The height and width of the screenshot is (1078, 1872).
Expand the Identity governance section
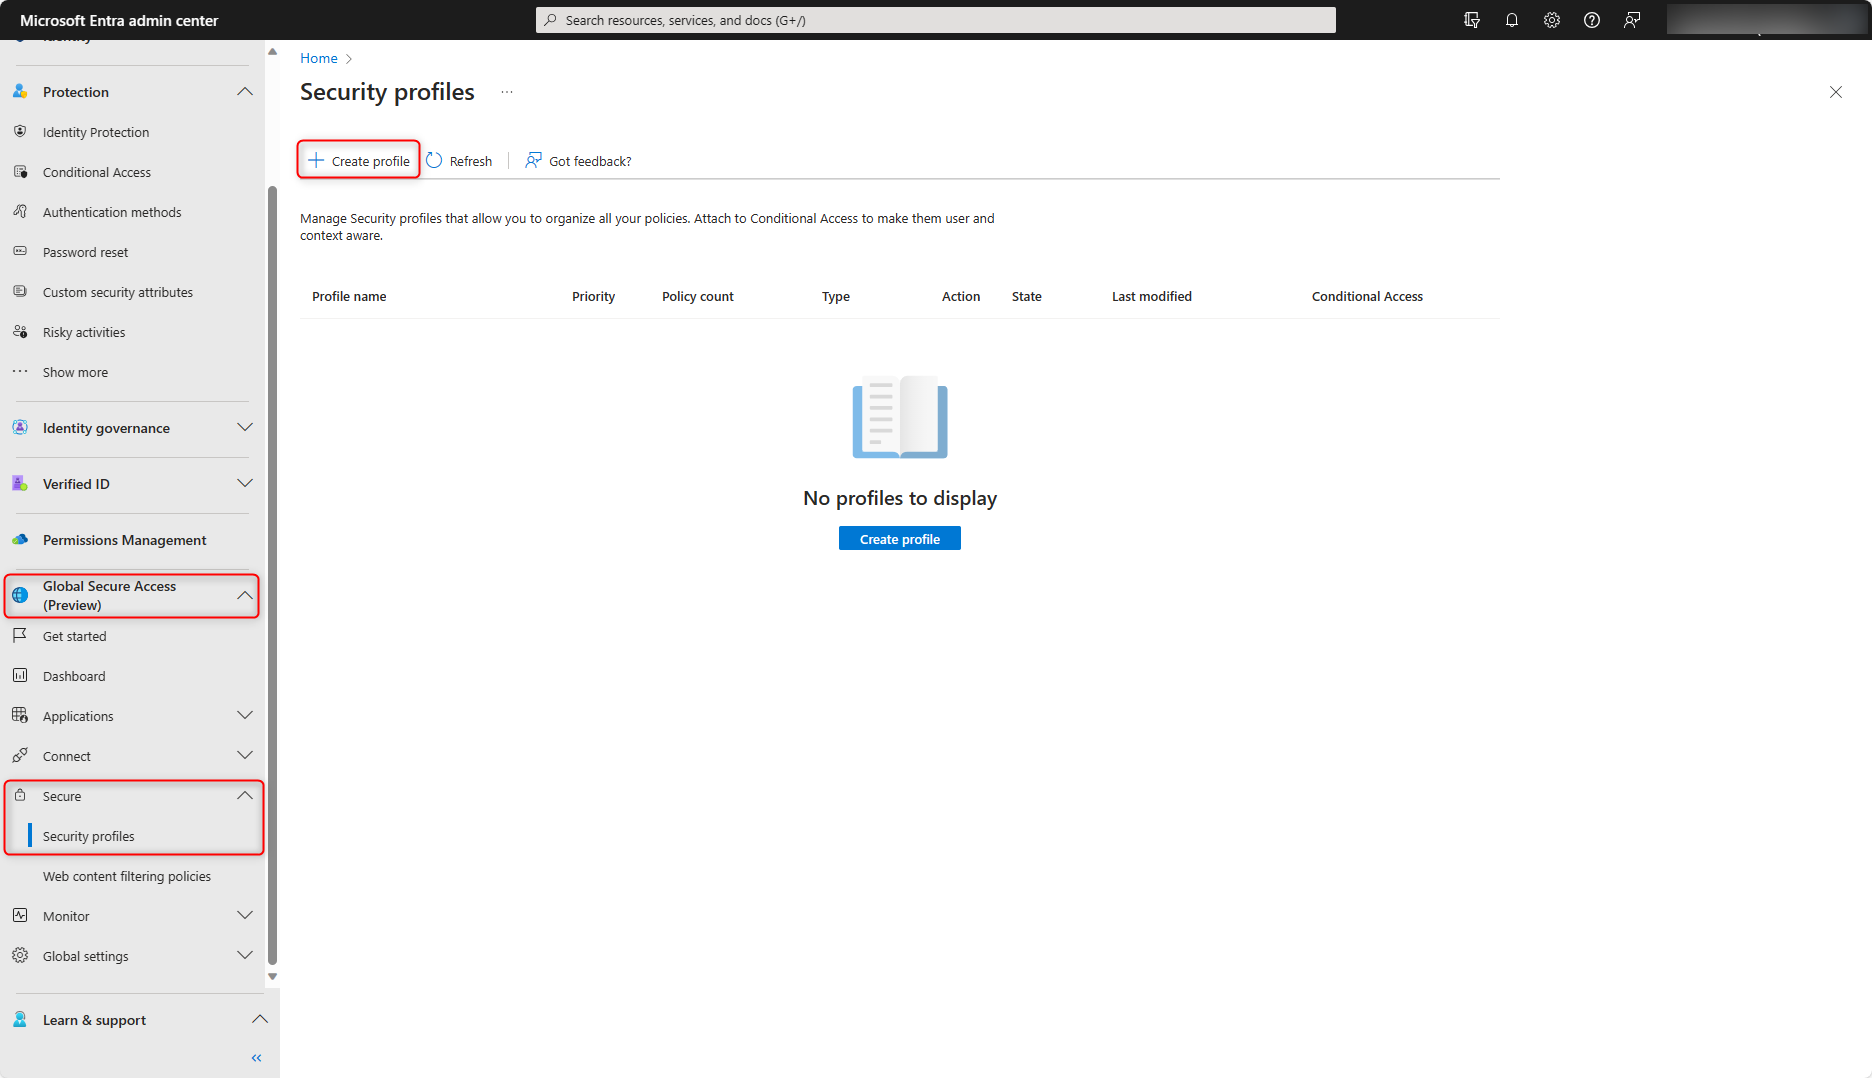(245, 428)
